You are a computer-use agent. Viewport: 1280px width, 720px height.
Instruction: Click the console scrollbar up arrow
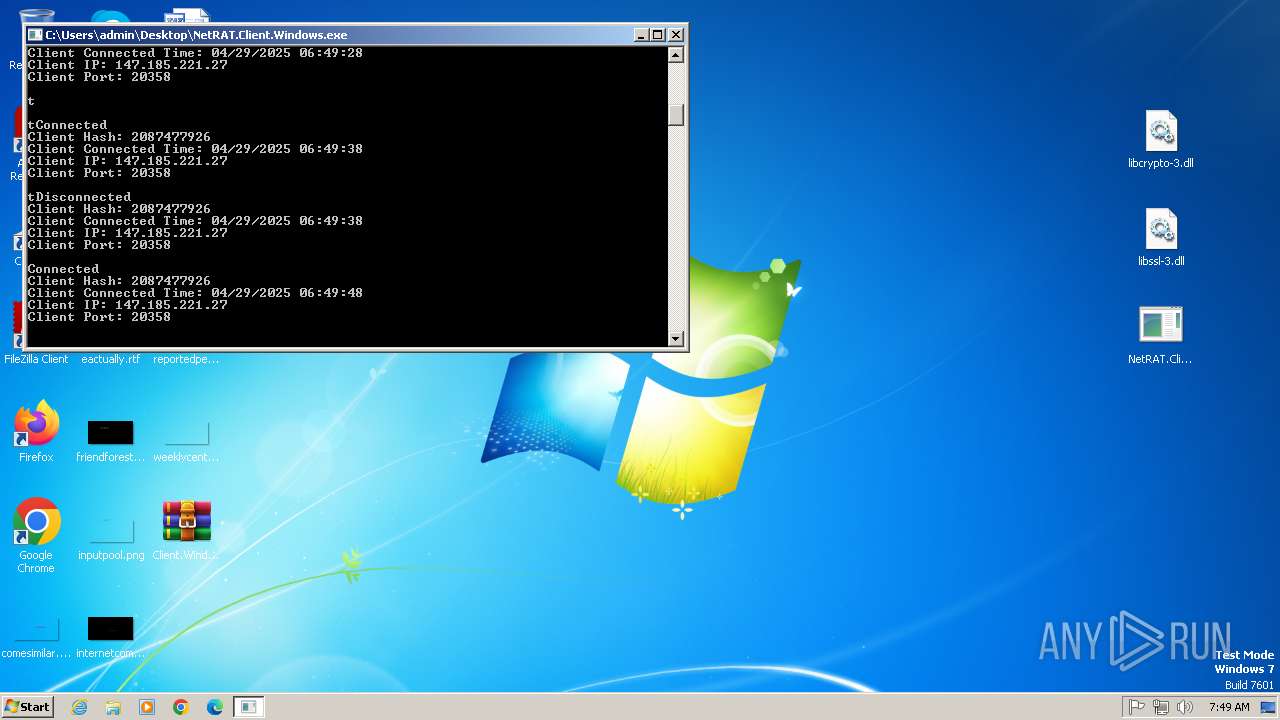coord(676,55)
